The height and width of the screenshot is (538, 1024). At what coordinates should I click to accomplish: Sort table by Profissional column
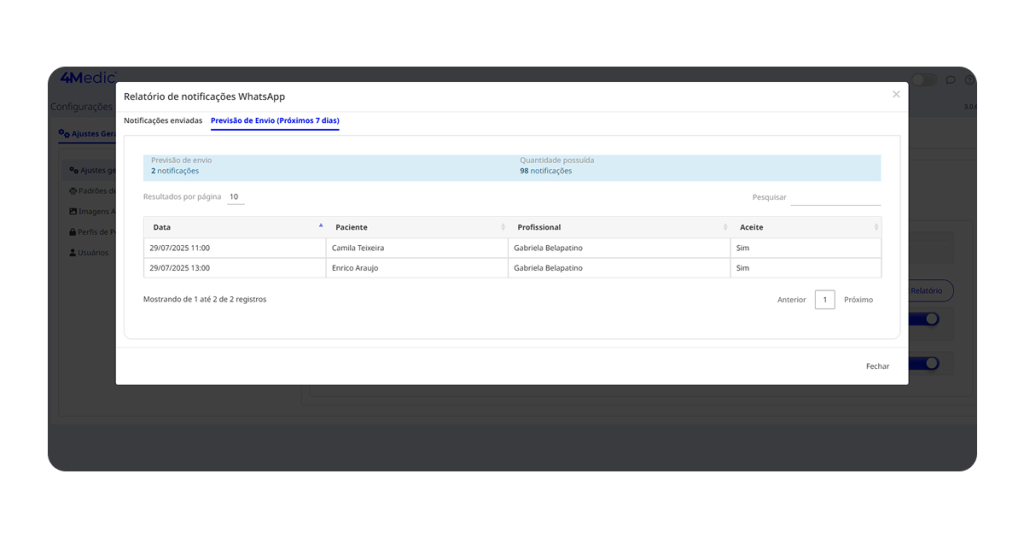[619, 227]
